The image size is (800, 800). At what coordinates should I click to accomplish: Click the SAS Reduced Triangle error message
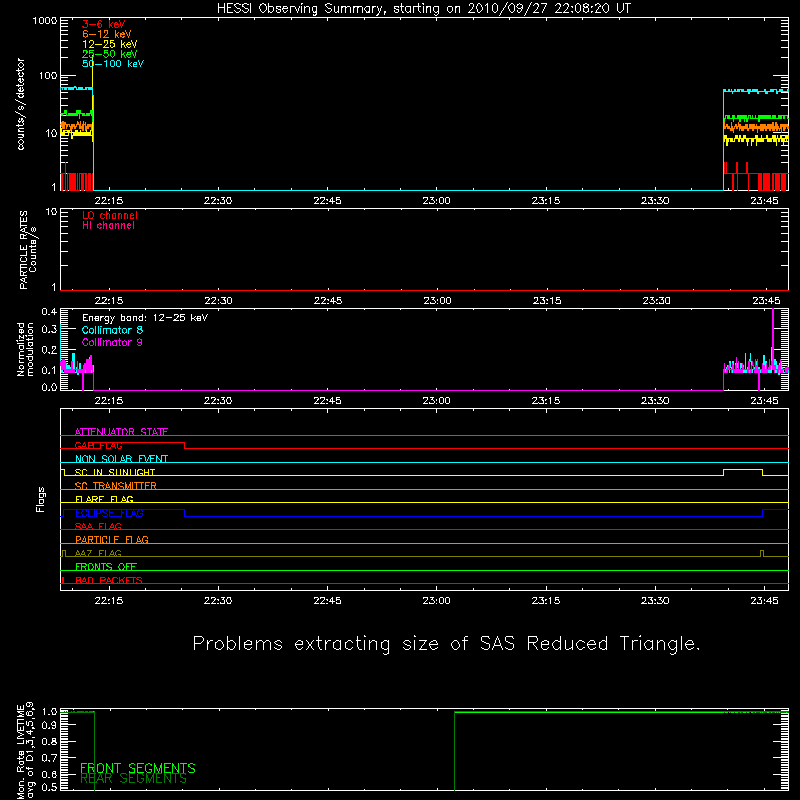(x=446, y=643)
